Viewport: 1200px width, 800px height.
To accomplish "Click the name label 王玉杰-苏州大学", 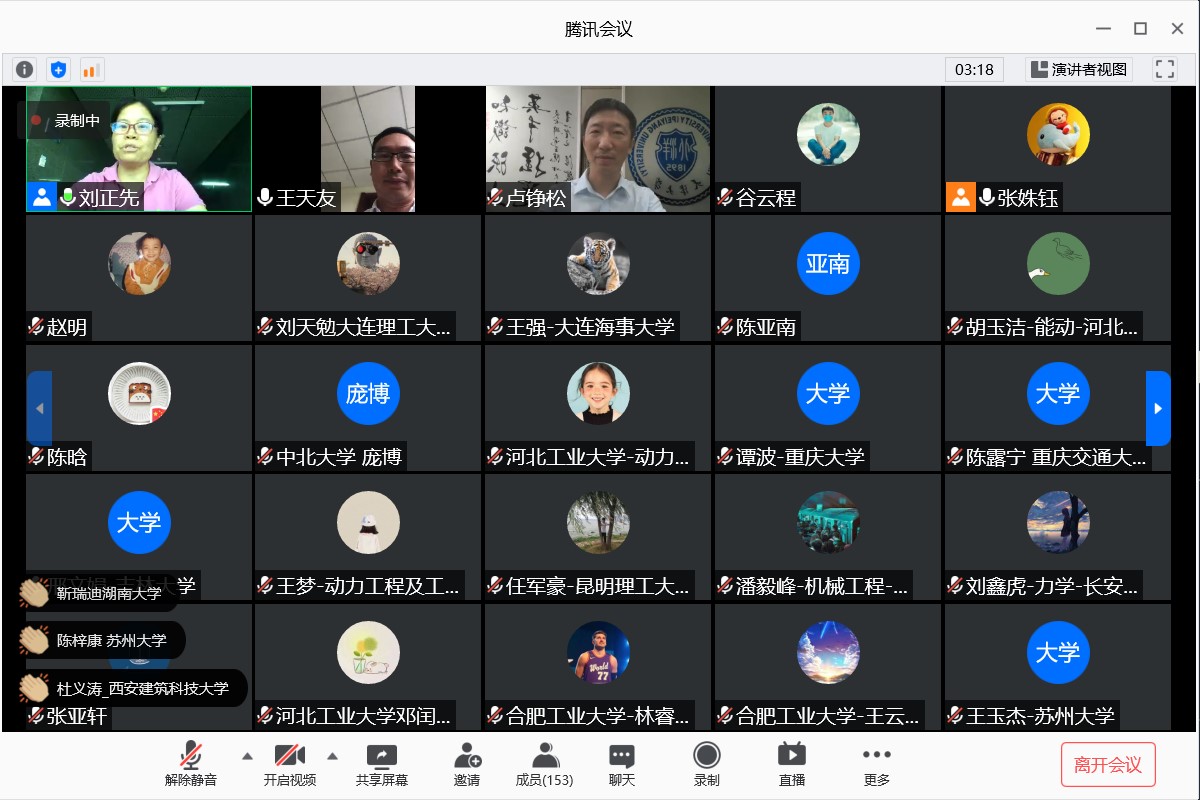I will click(x=1040, y=716).
